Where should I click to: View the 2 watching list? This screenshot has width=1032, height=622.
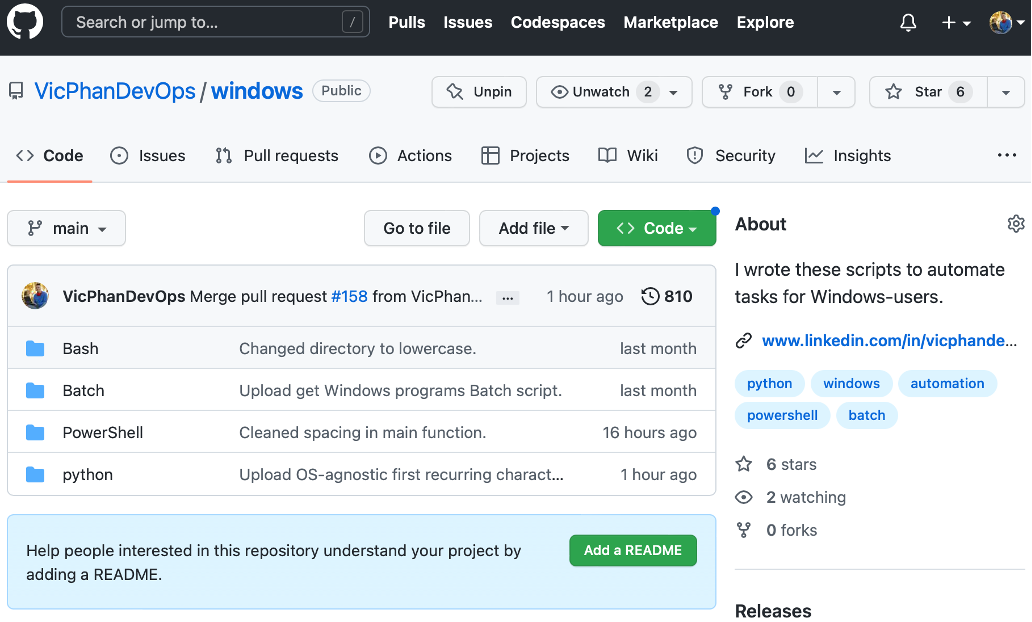tap(790, 498)
